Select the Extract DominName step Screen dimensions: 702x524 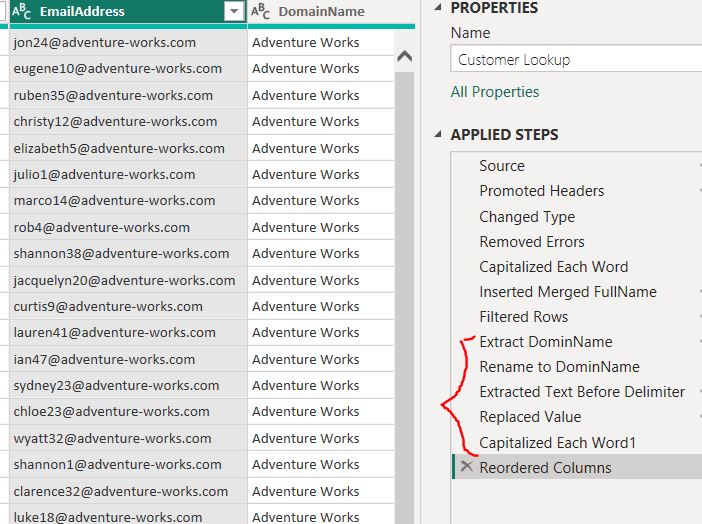tap(546, 342)
